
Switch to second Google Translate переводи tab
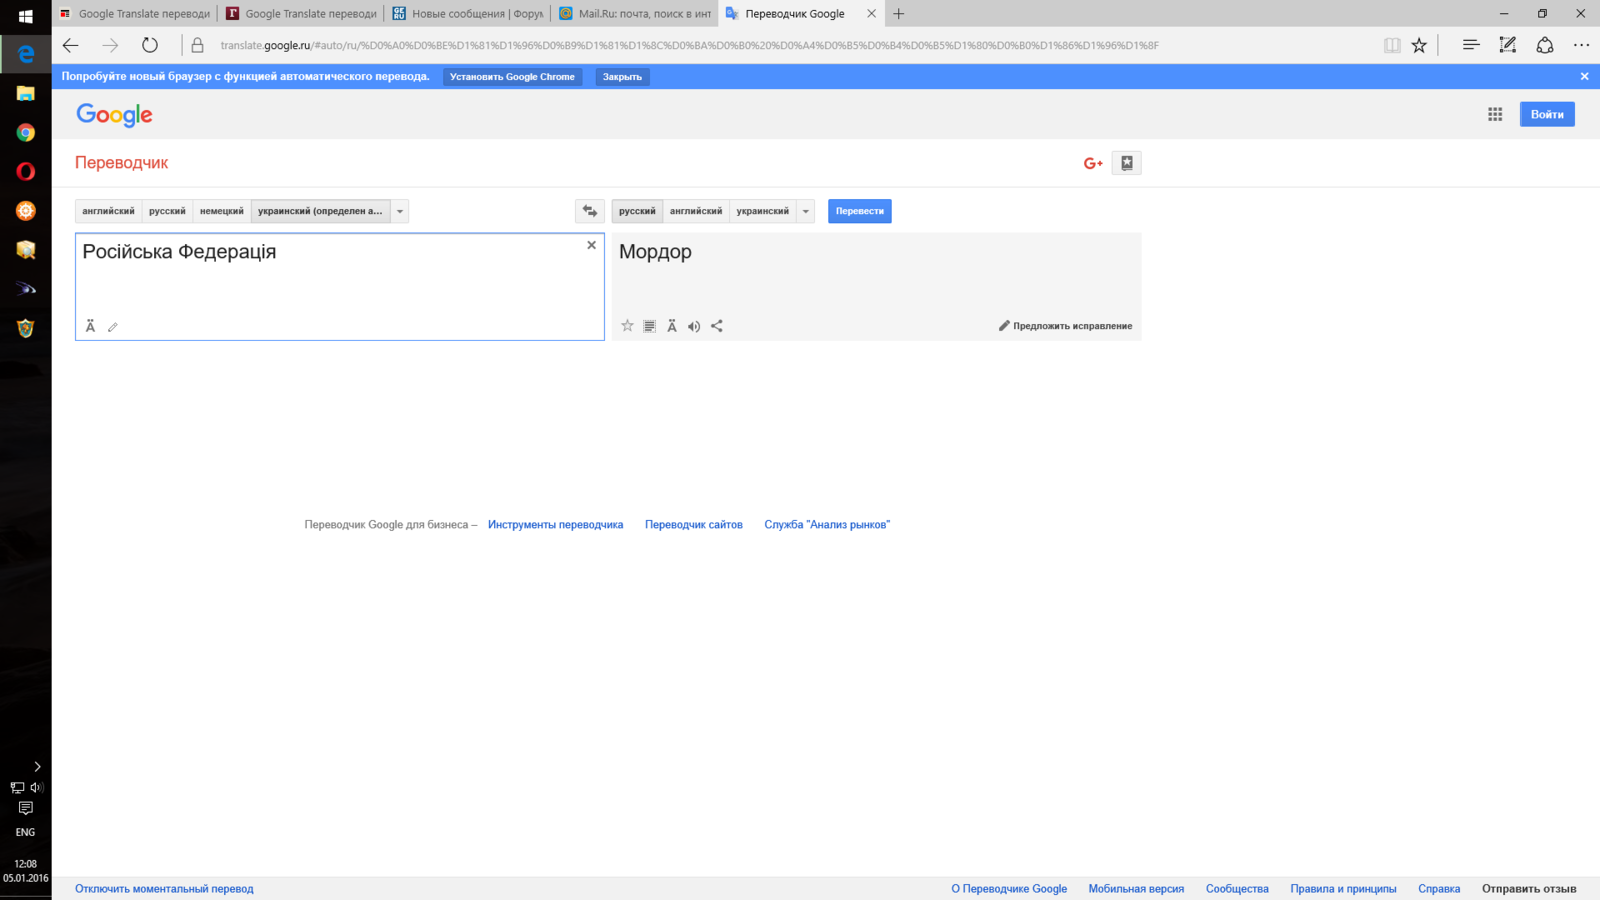click(x=302, y=14)
